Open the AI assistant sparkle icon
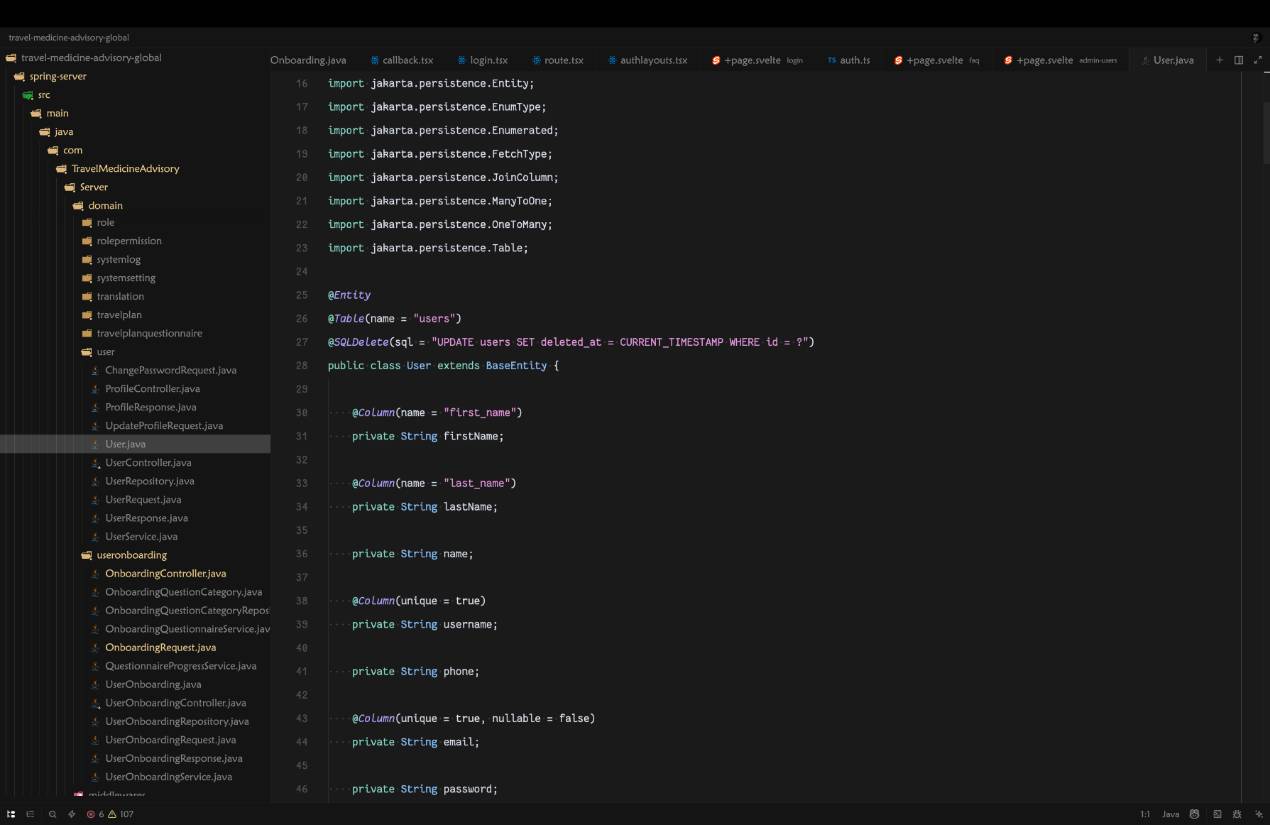 coord(1257,814)
